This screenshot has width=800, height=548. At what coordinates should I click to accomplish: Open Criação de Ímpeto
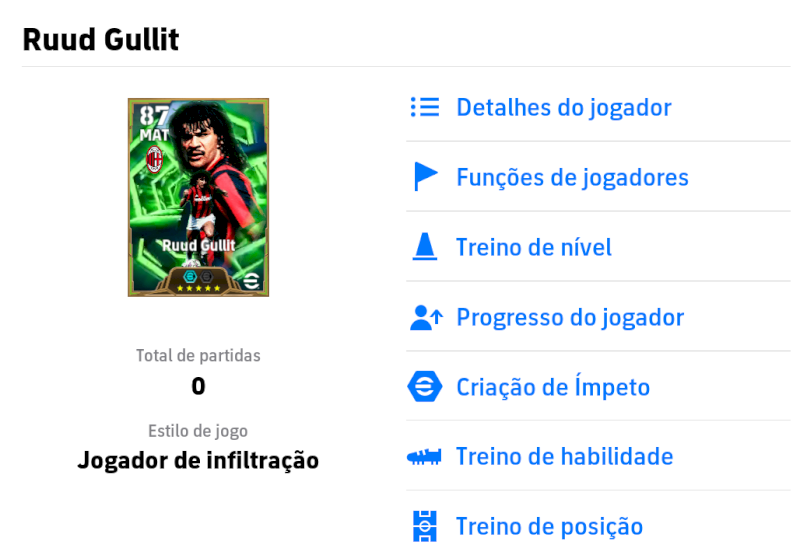pyautogui.click(x=553, y=386)
